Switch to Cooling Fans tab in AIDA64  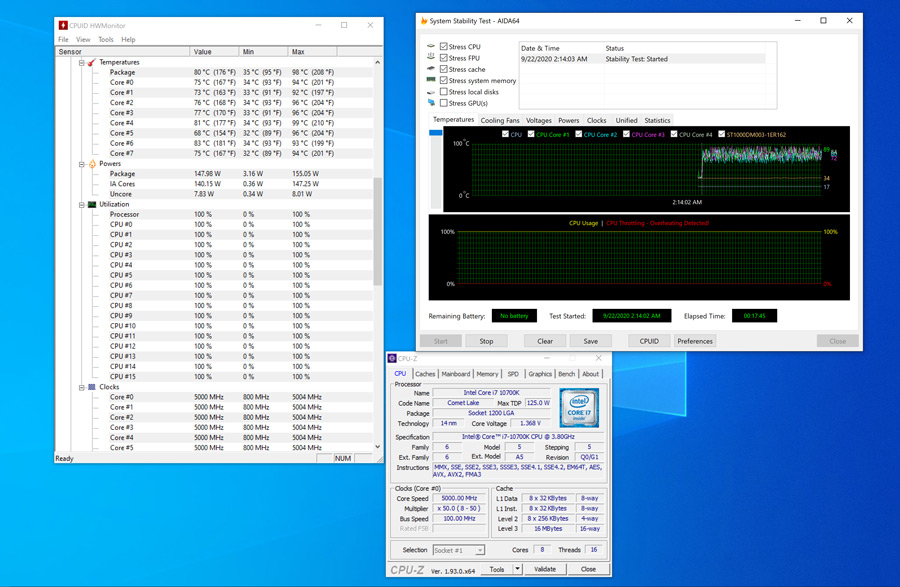point(500,120)
